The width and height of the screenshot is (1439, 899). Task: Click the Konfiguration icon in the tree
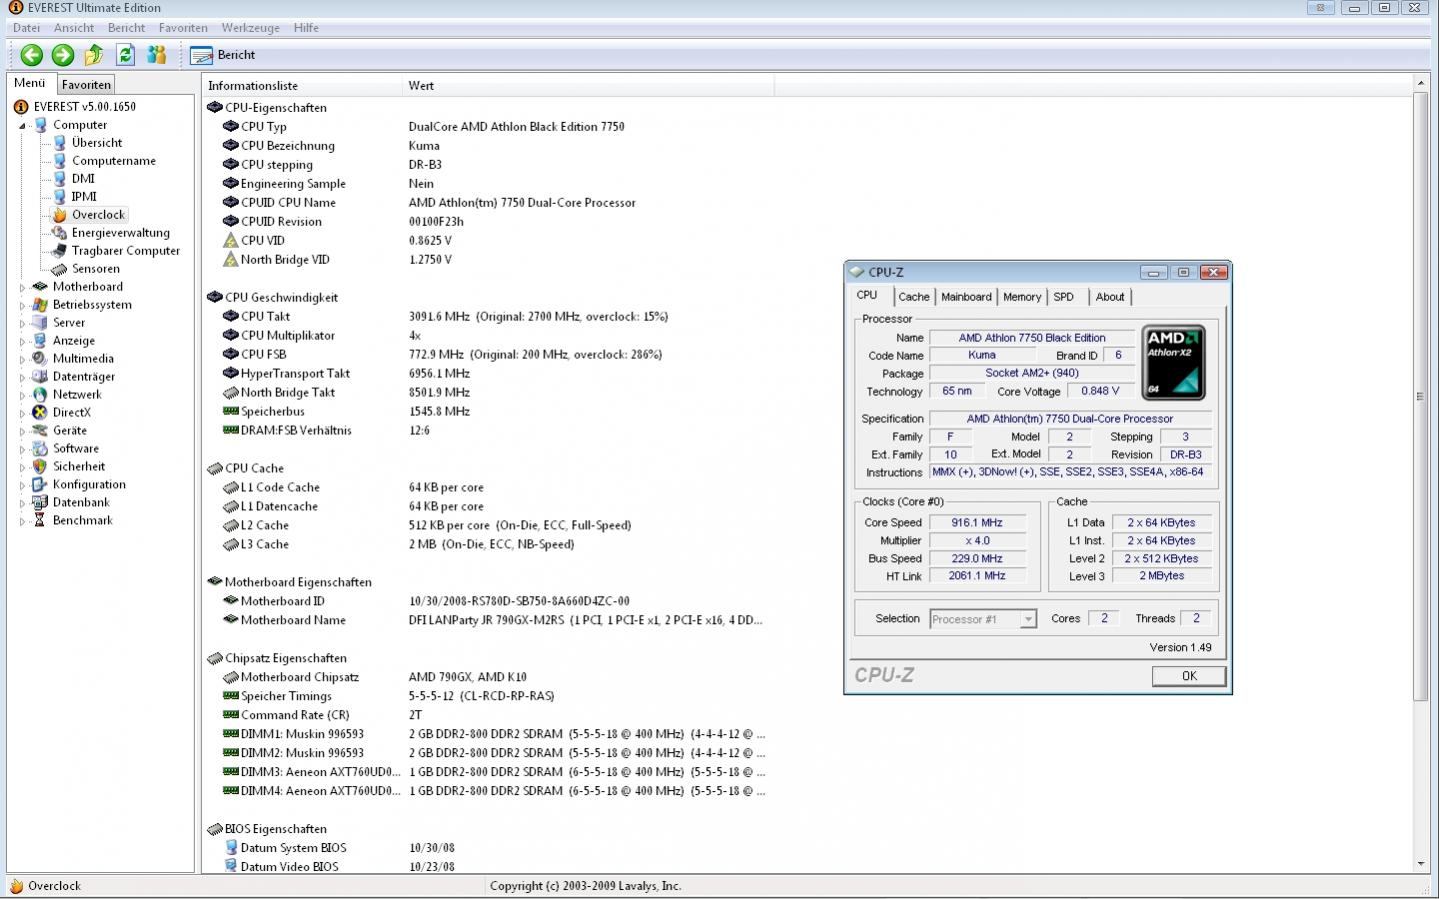point(40,485)
